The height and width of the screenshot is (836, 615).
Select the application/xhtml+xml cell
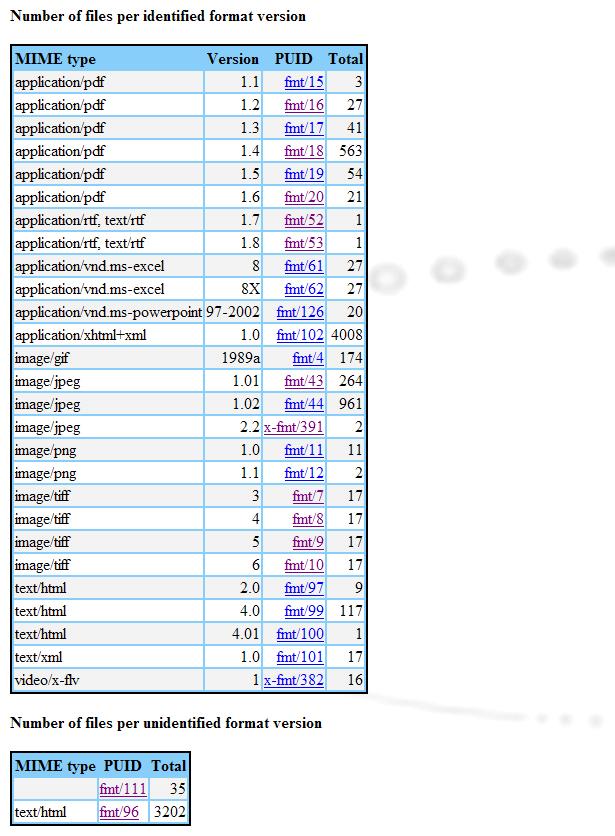point(108,335)
